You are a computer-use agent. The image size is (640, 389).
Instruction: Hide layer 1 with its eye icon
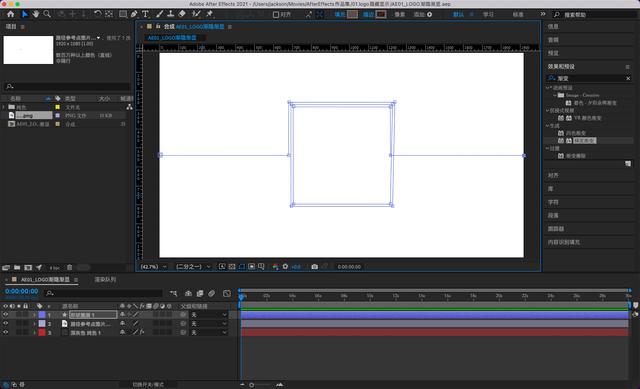point(5,315)
